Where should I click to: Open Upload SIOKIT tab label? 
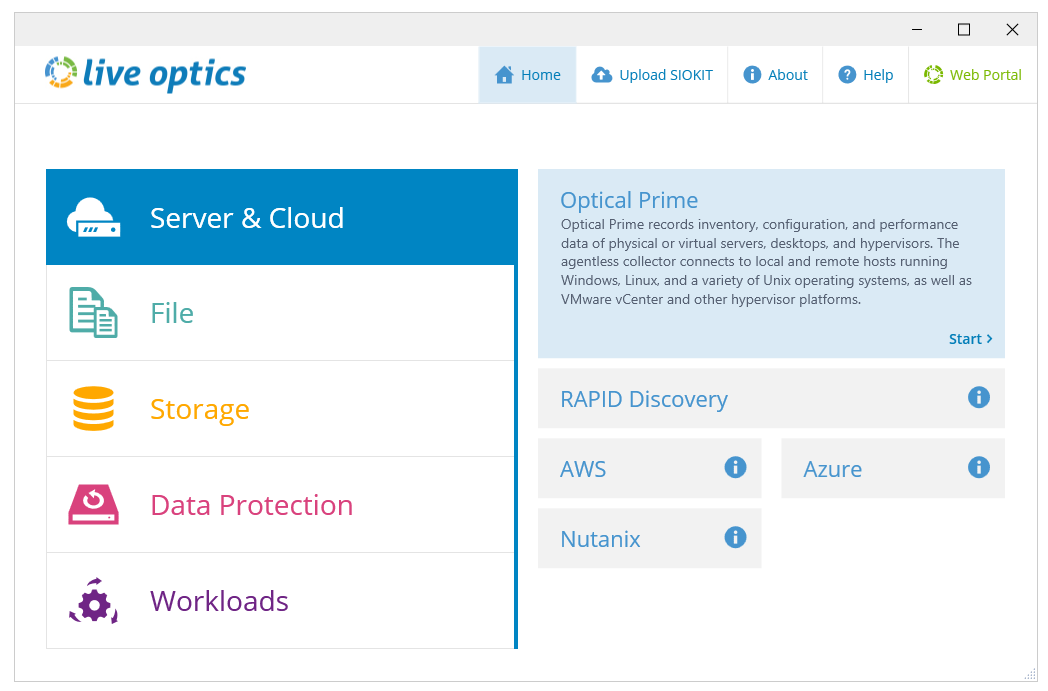pyautogui.click(x=666, y=75)
